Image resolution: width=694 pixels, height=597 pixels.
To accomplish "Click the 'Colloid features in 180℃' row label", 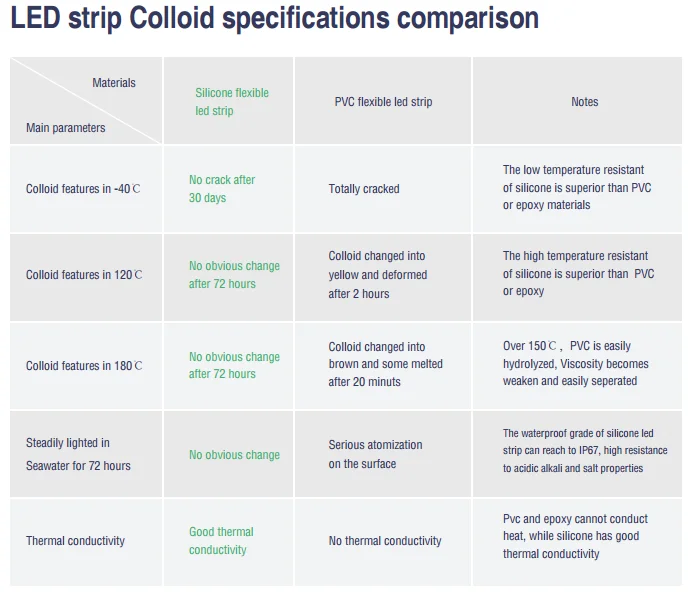I will point(84,366).
